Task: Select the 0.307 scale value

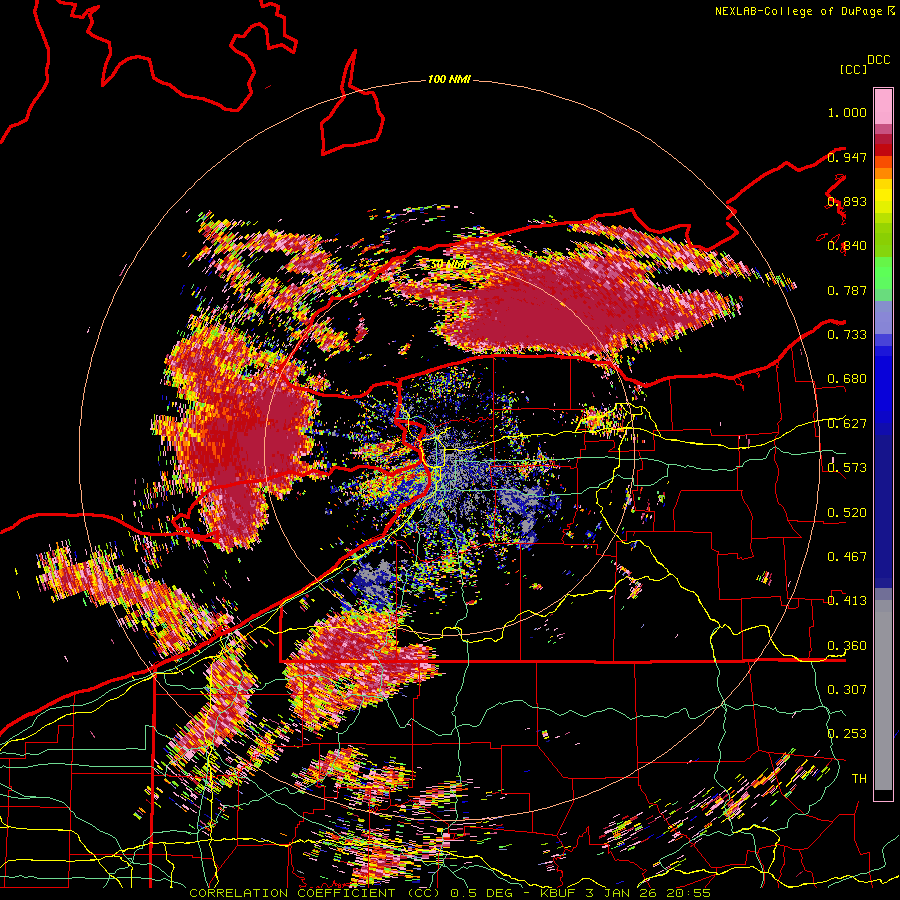Action: click(x=847, y=690)
